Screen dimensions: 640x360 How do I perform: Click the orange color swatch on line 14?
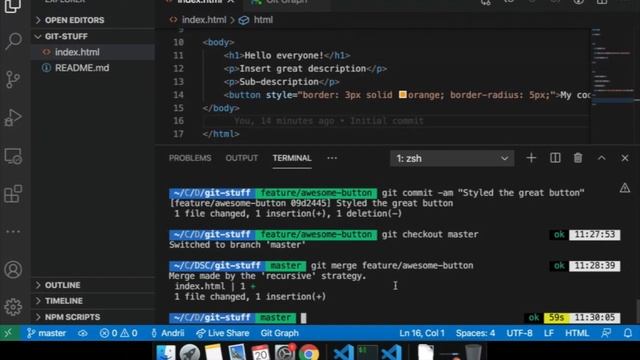402,95
